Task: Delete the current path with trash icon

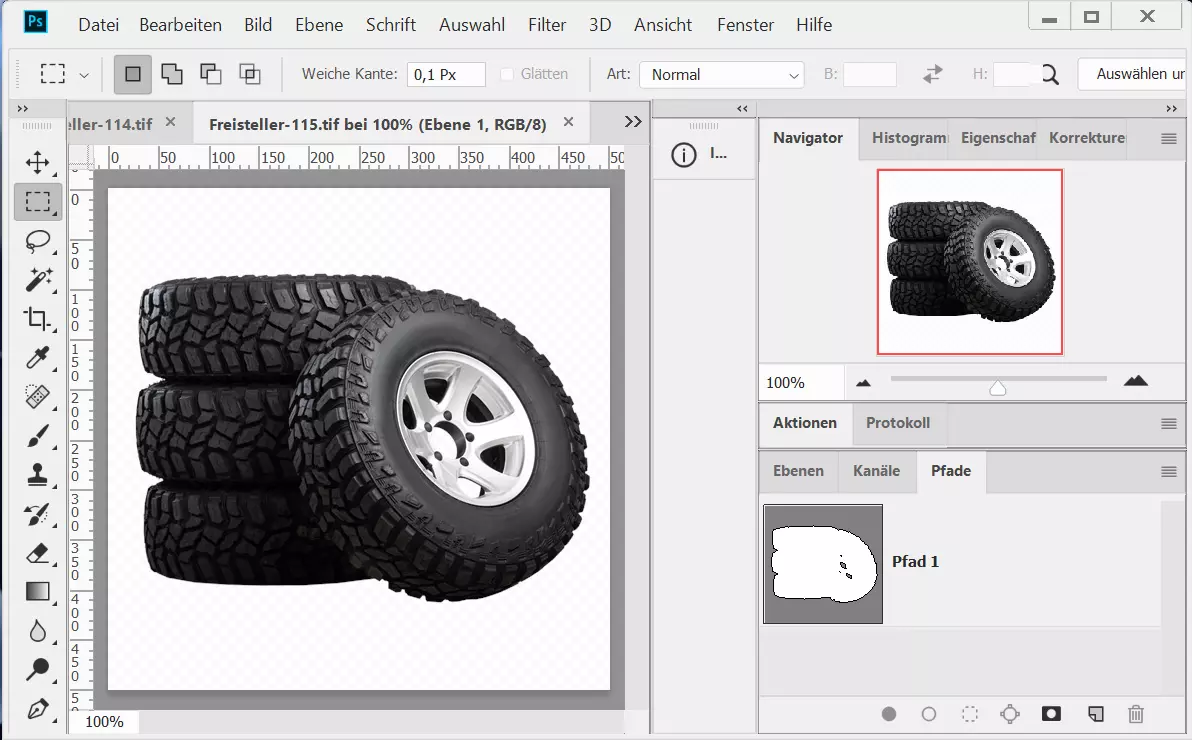Action: (1136, 714)
